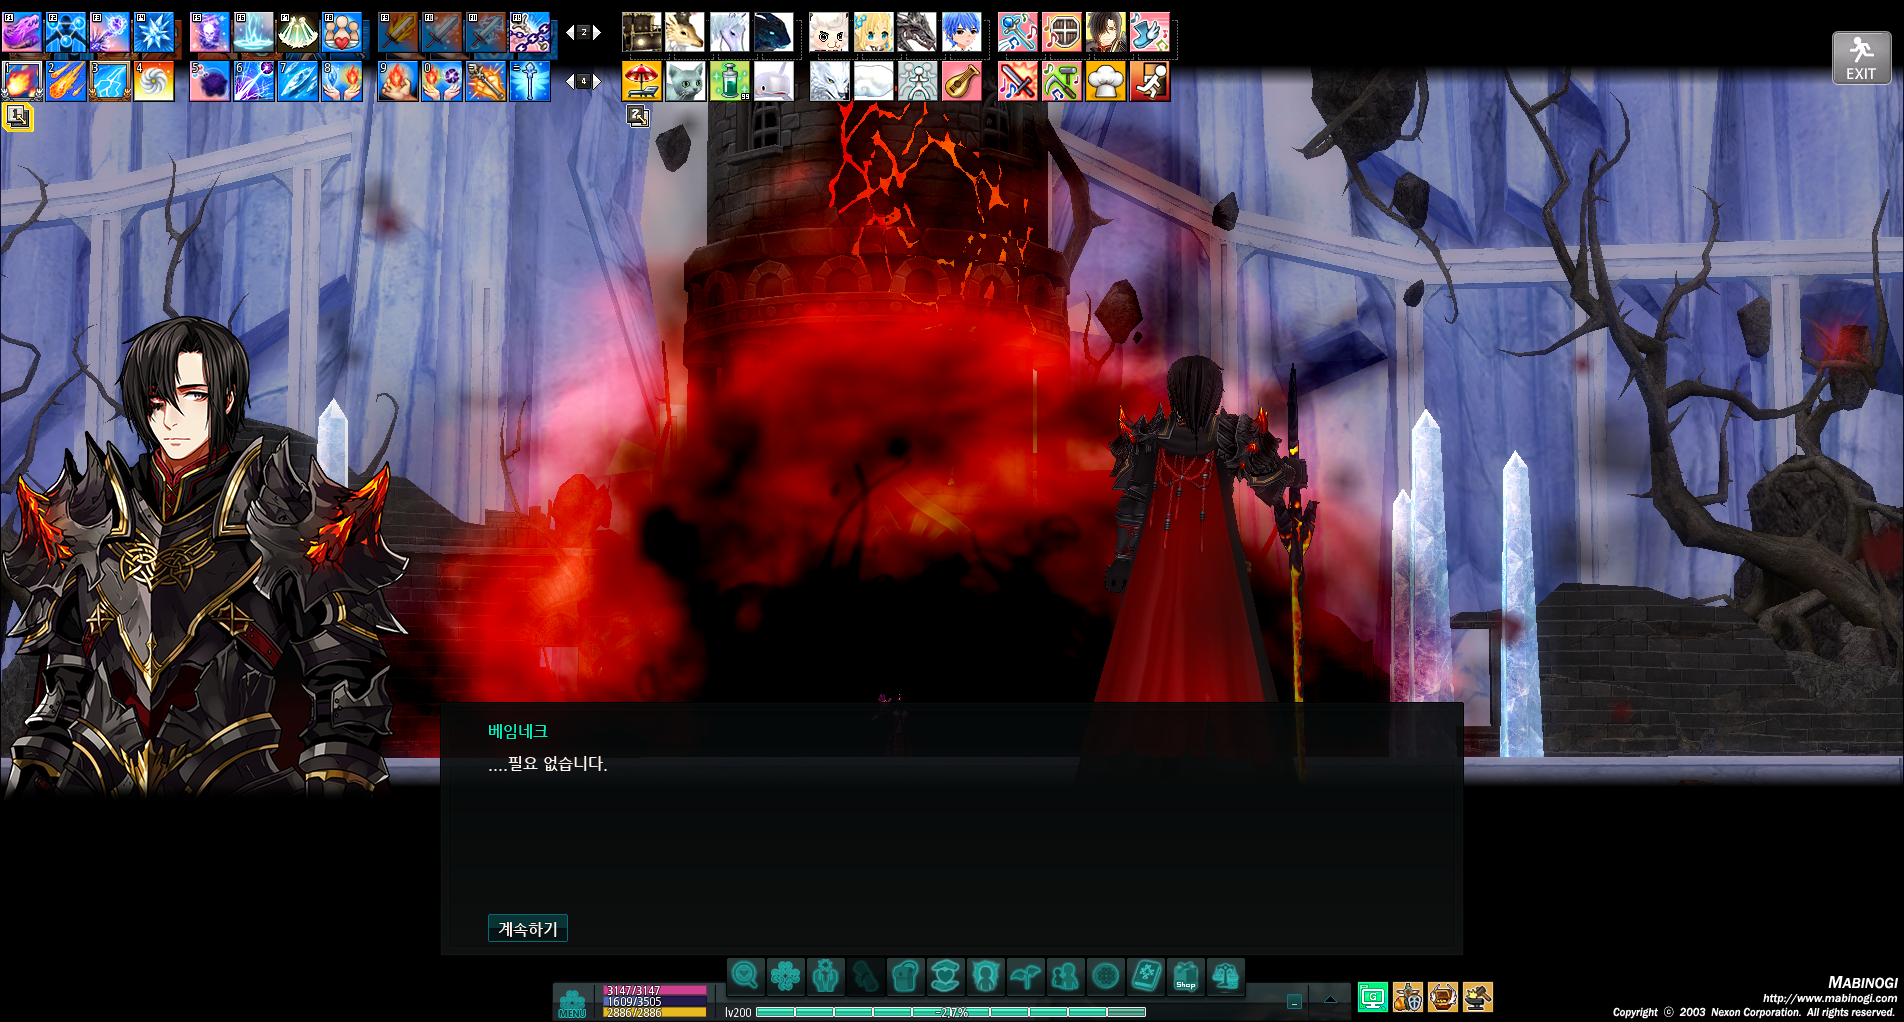The image size is (1904, 1022).
Task: Click the lute instrument skill icon
Action: tap(961, 81)
